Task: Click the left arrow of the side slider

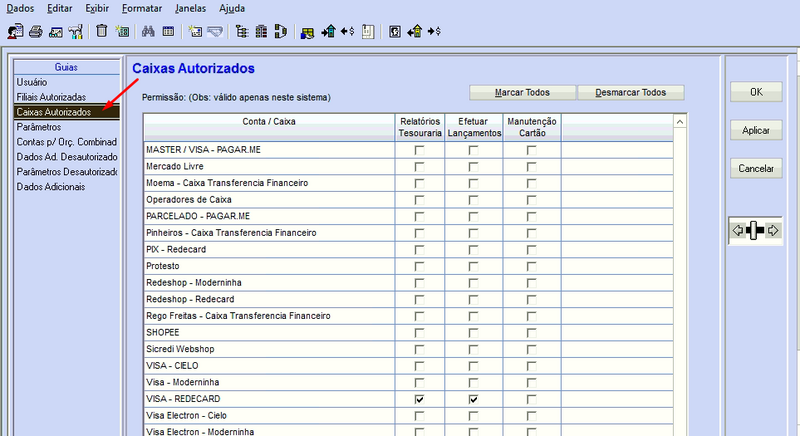Action: 738,230
